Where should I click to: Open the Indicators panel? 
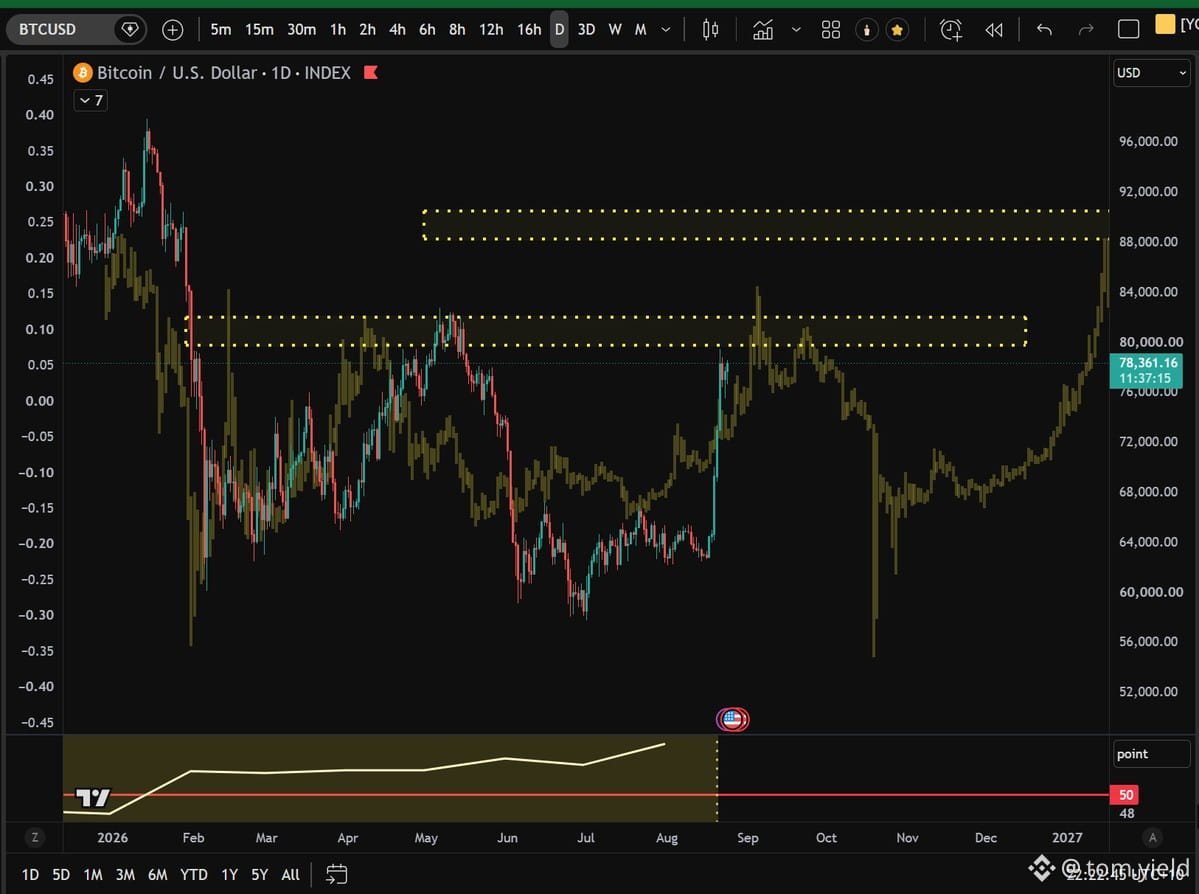[763, 30]
